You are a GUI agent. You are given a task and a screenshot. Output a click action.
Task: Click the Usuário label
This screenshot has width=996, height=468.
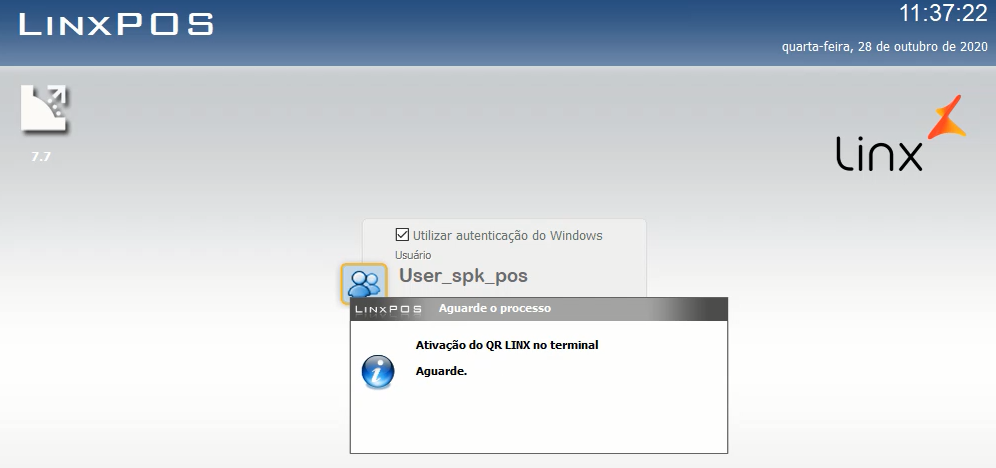[413, 255]
